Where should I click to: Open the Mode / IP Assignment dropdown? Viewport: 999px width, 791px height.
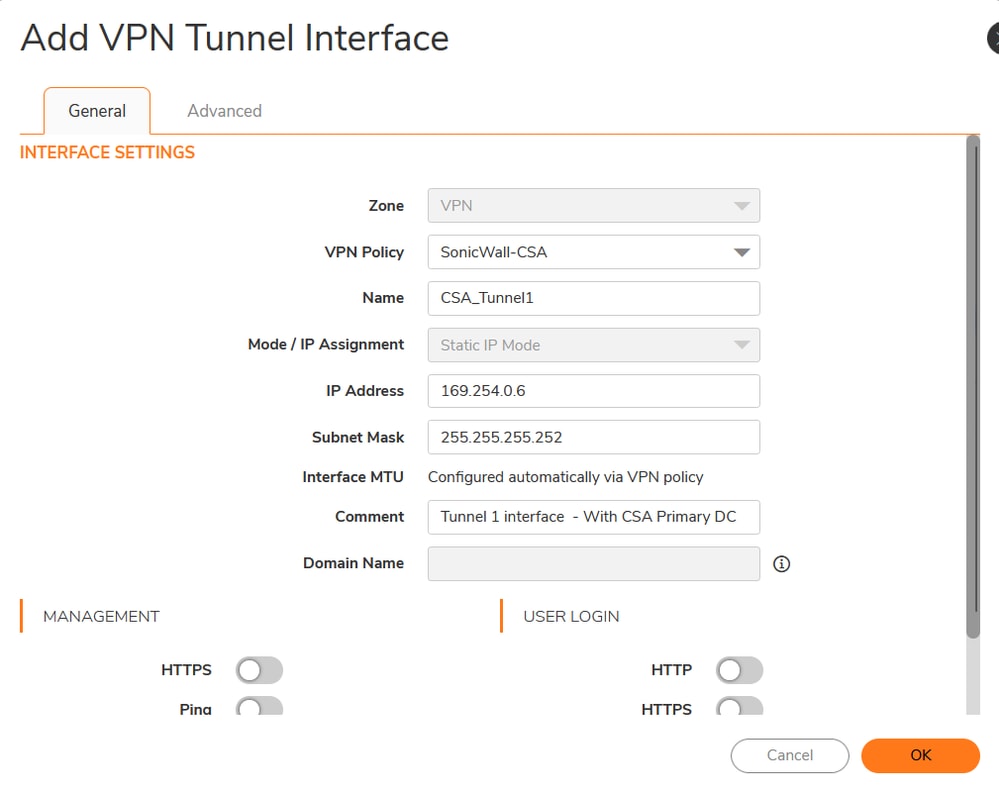tap(593, 345)
